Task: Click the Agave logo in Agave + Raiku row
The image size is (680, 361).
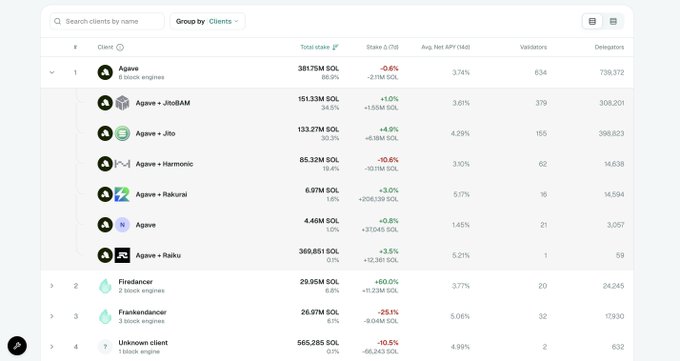Action: 105,255
